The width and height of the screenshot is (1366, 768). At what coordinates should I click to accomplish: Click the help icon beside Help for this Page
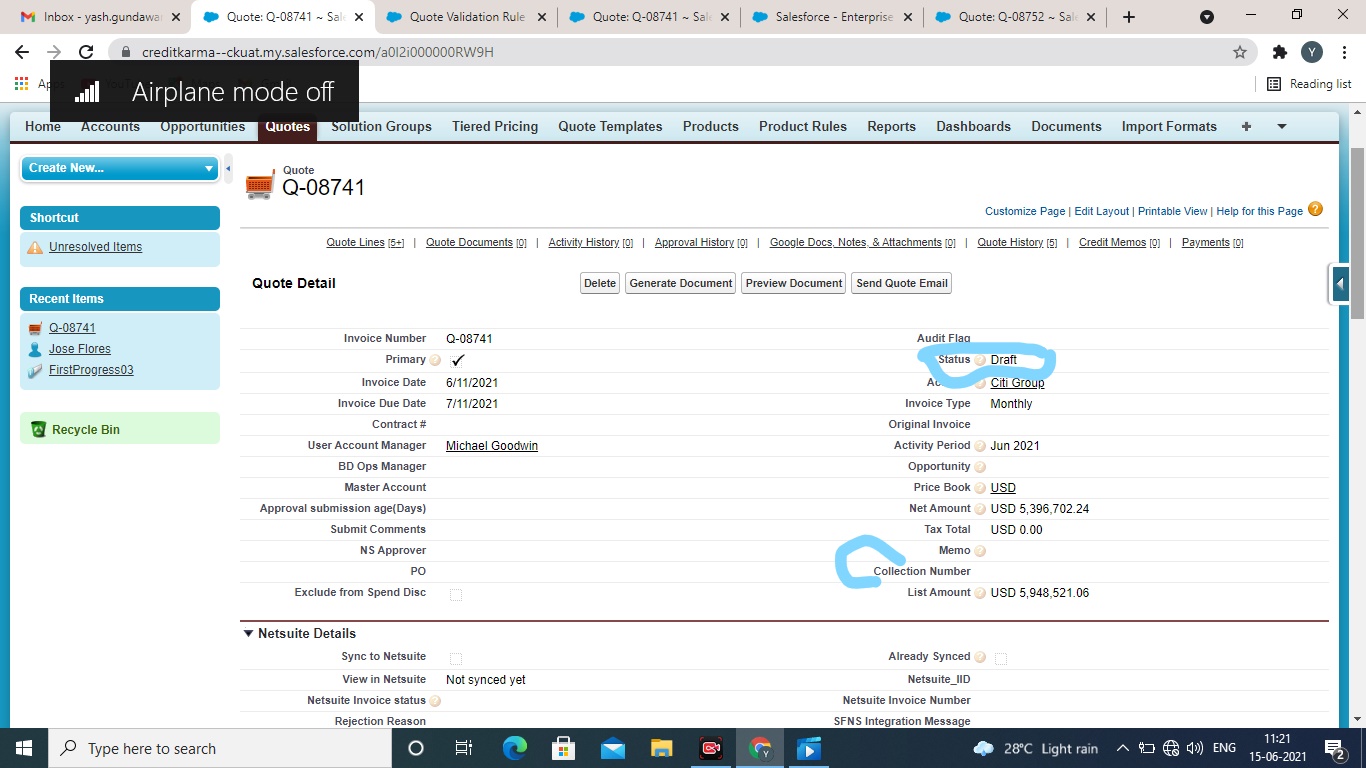point(1315,210)
